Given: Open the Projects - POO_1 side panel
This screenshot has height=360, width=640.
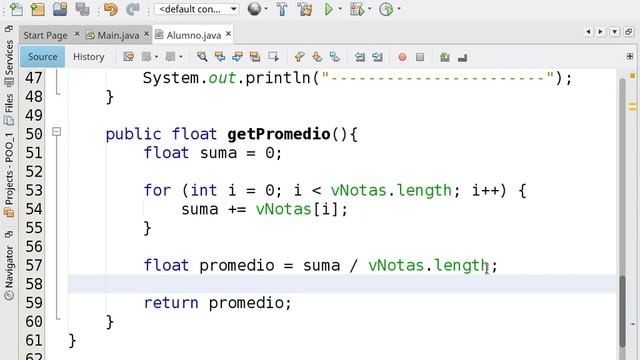Looking at the screenshot, I should 9,175.
